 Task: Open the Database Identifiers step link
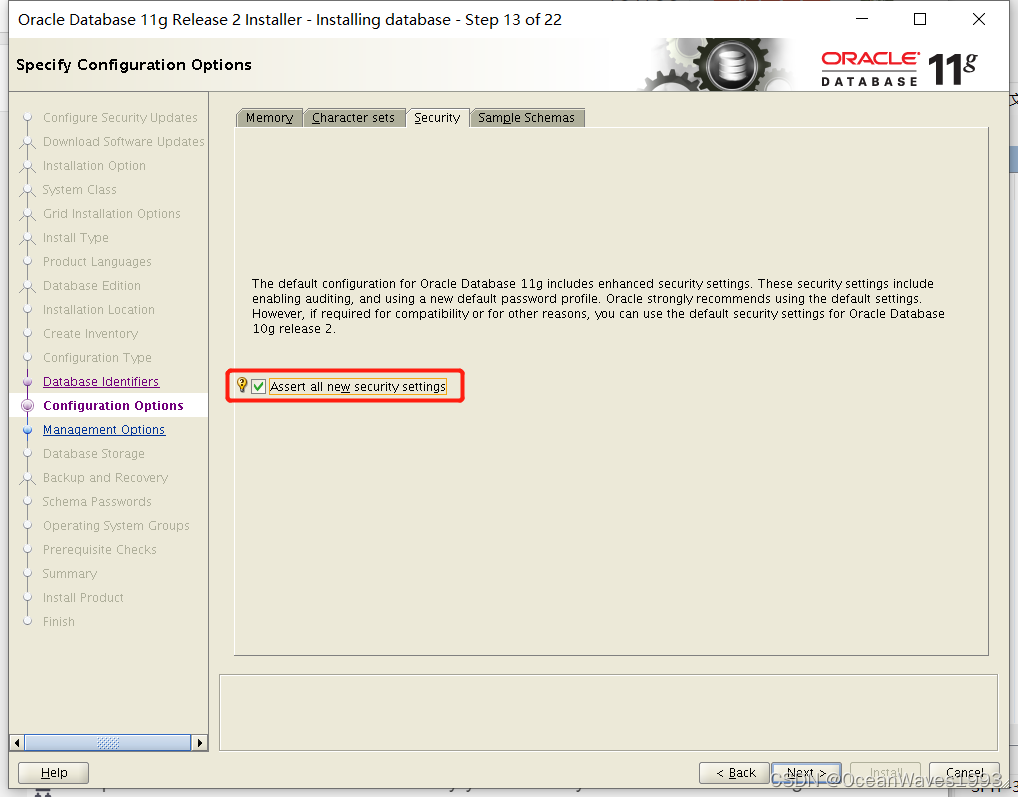(101, 382)
